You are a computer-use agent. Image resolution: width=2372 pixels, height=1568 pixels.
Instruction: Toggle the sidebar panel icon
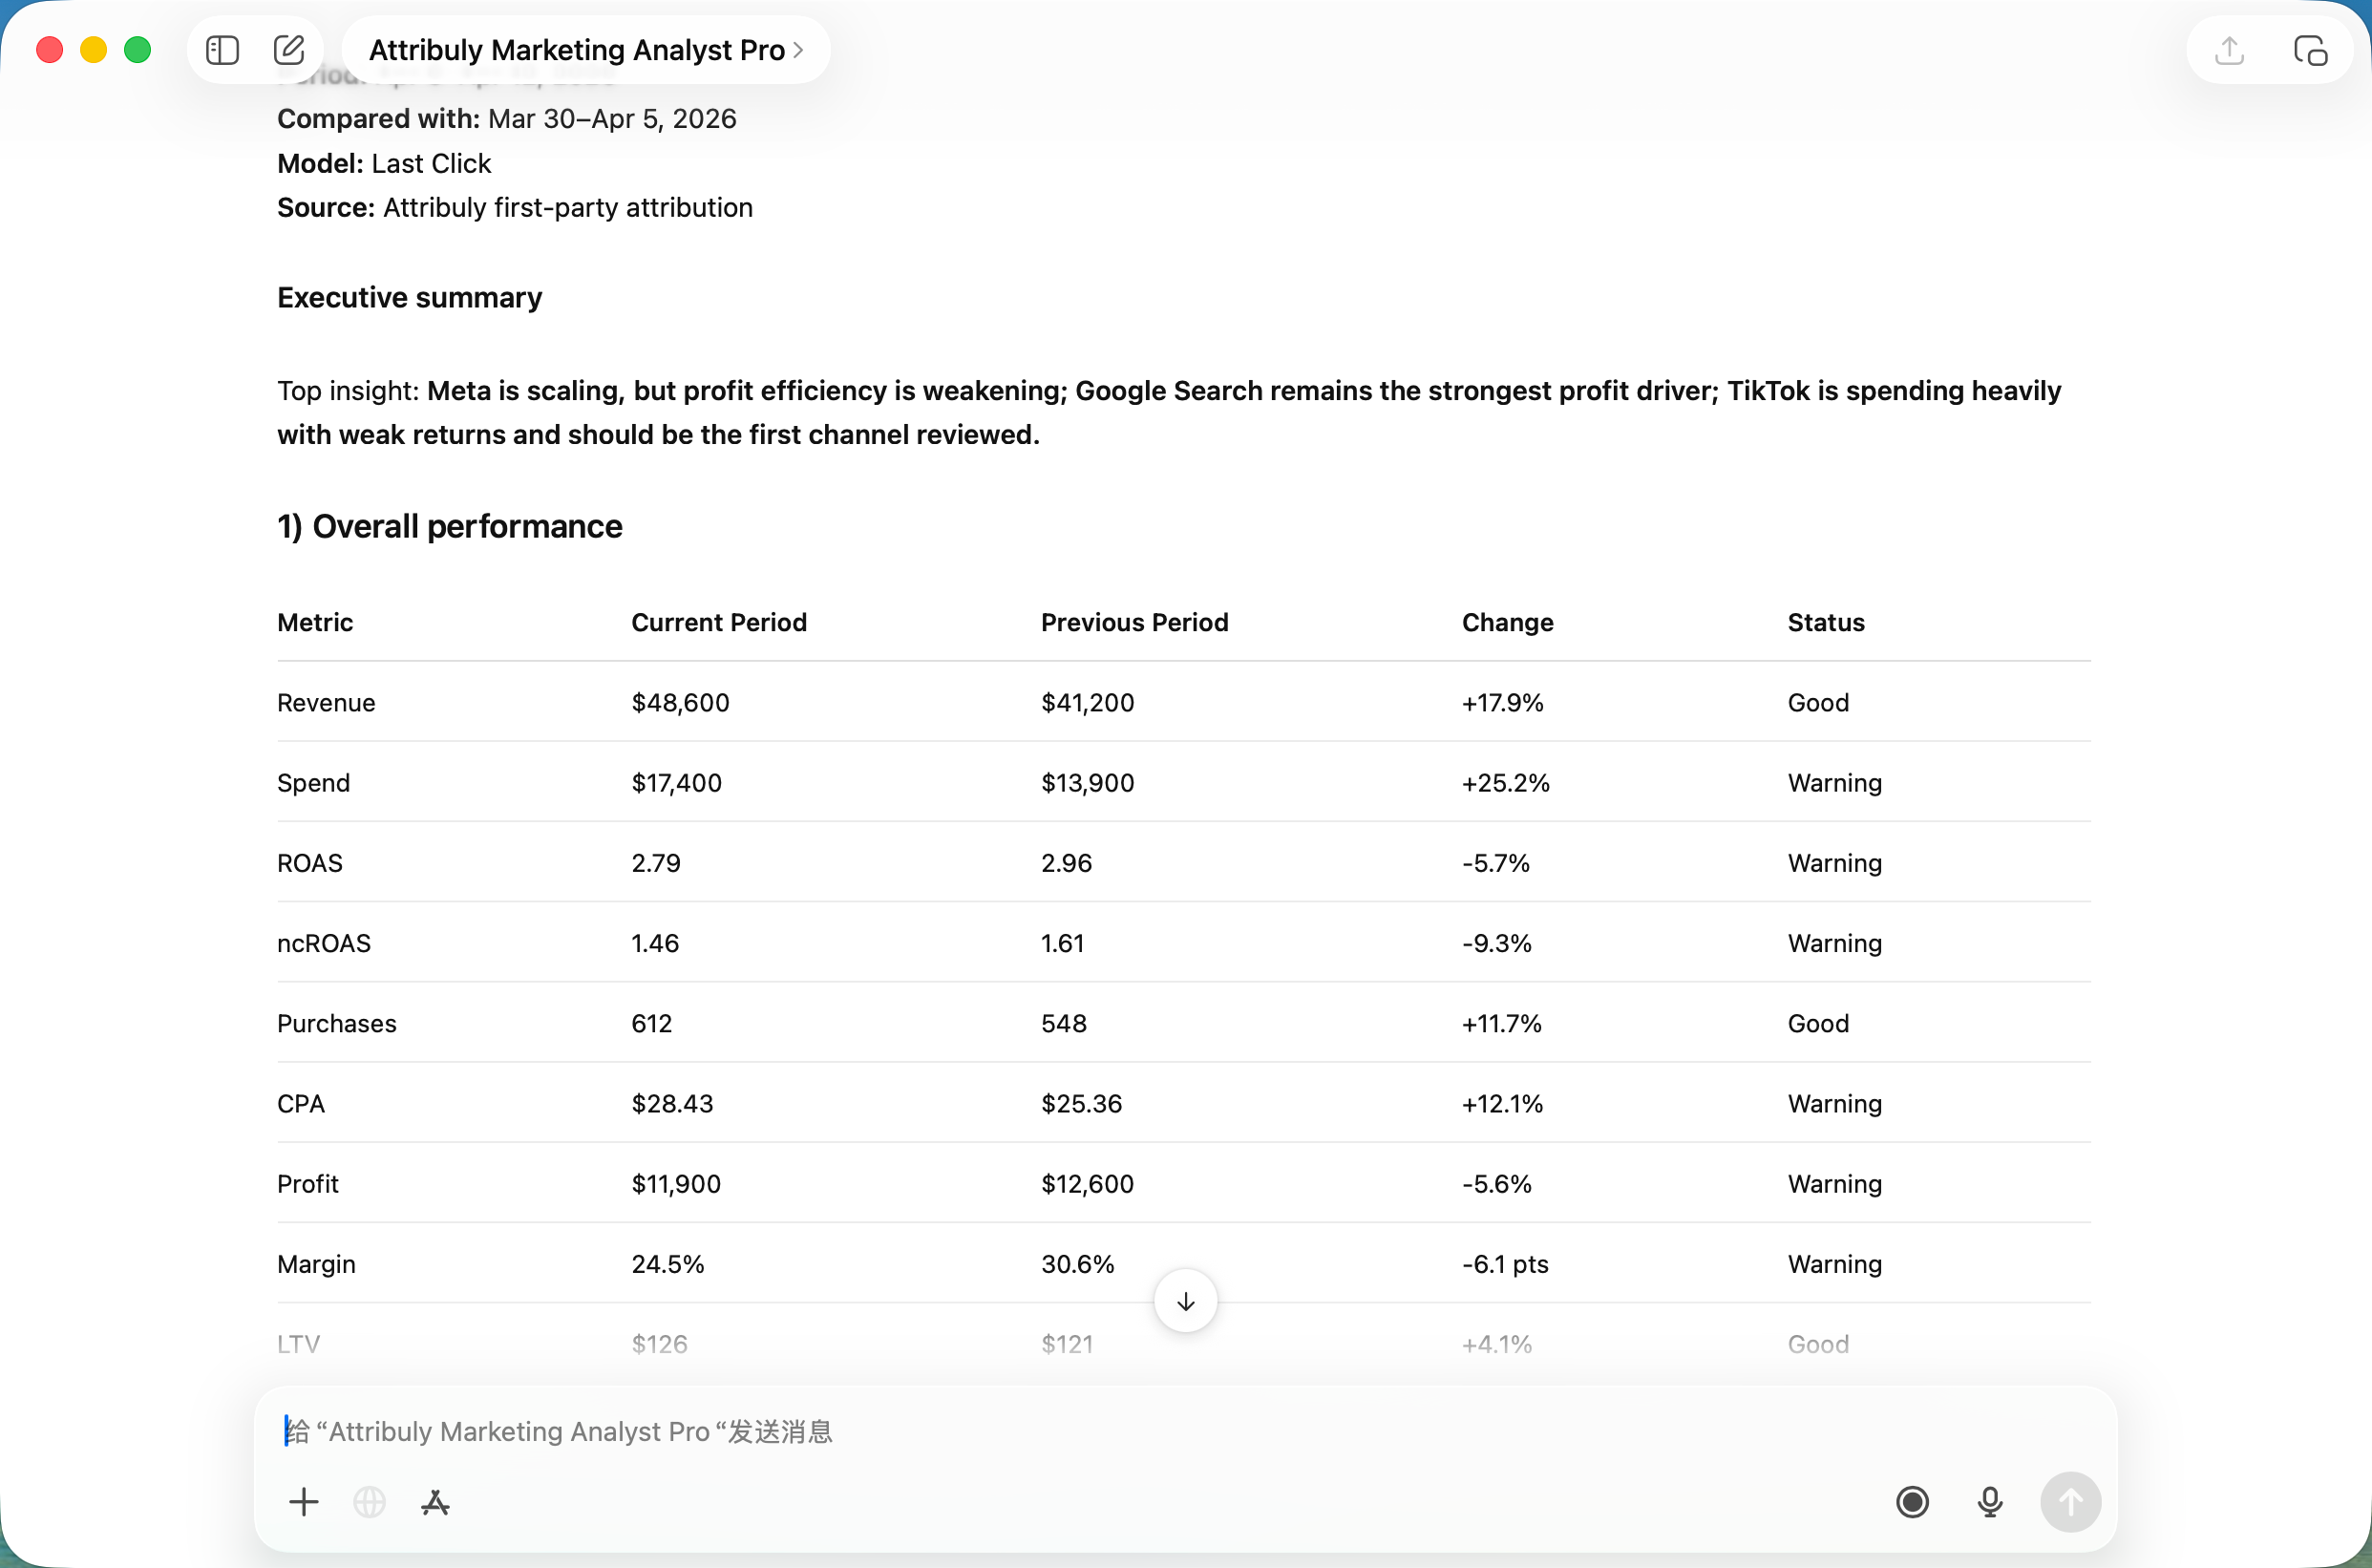pos(222,50)
